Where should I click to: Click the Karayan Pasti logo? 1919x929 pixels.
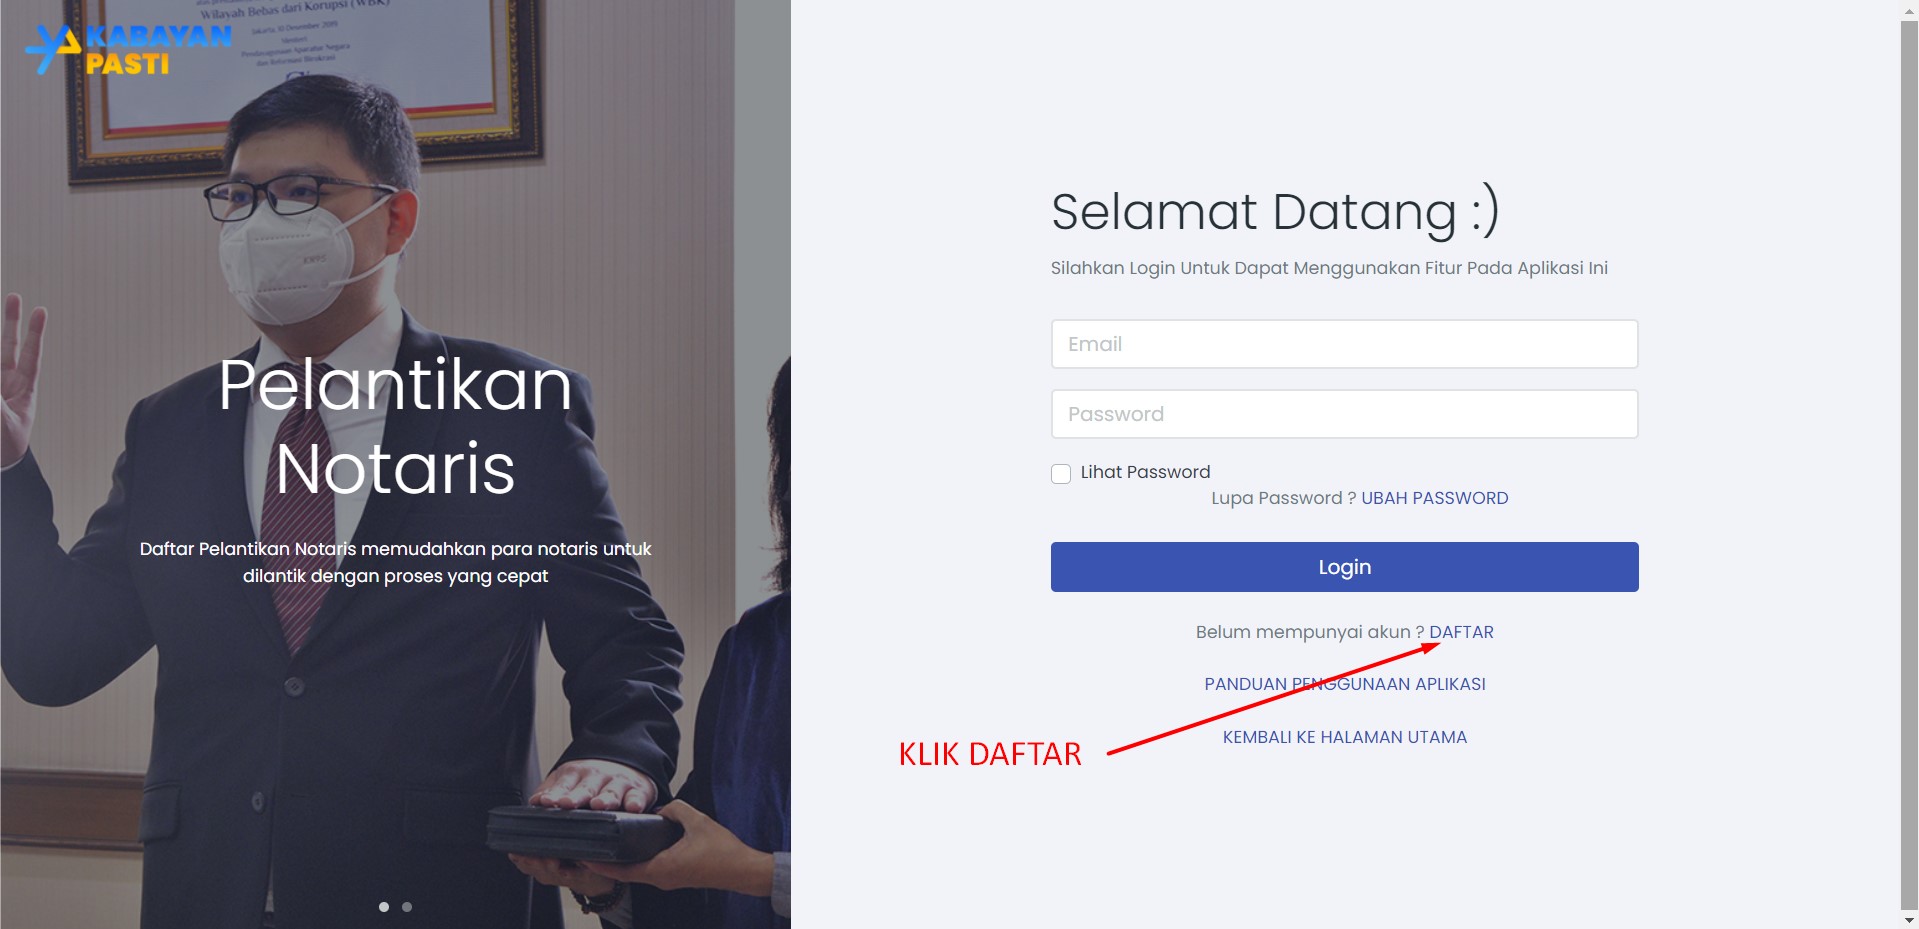tap(128, 49)
